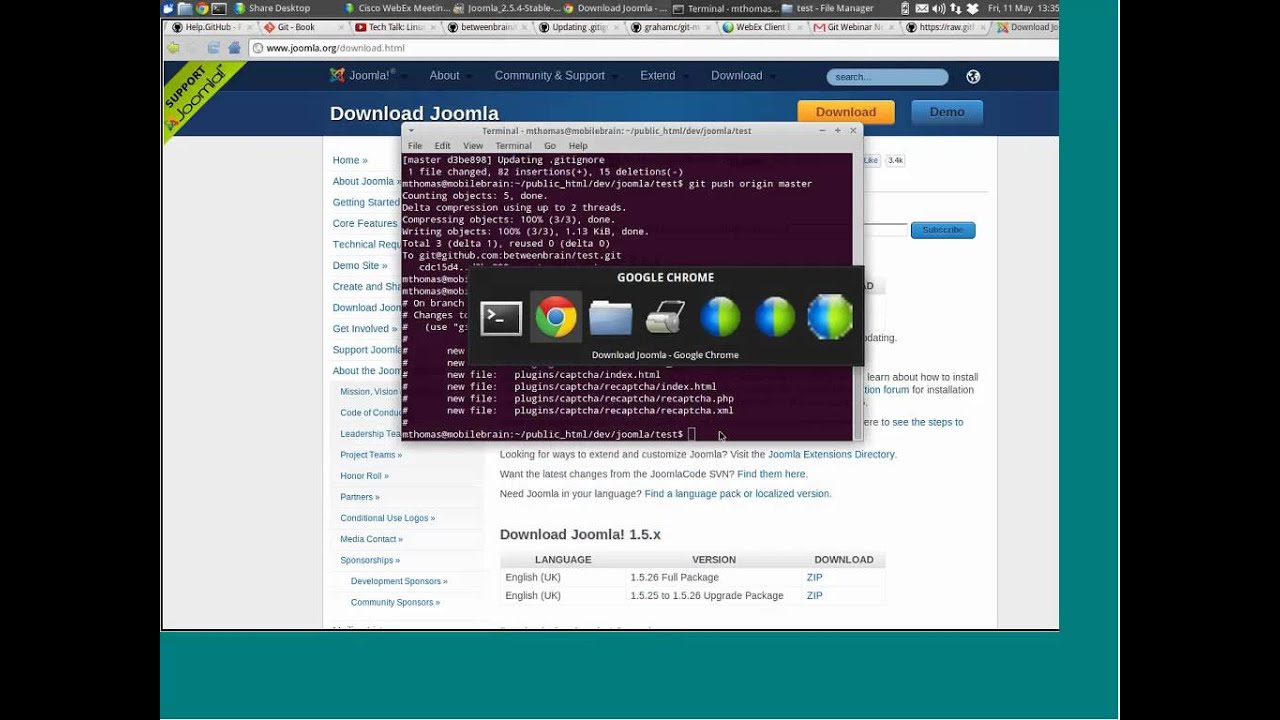Open the Home sidebar link
This screenshot has width=1280, height=720.
pos(350,160)
